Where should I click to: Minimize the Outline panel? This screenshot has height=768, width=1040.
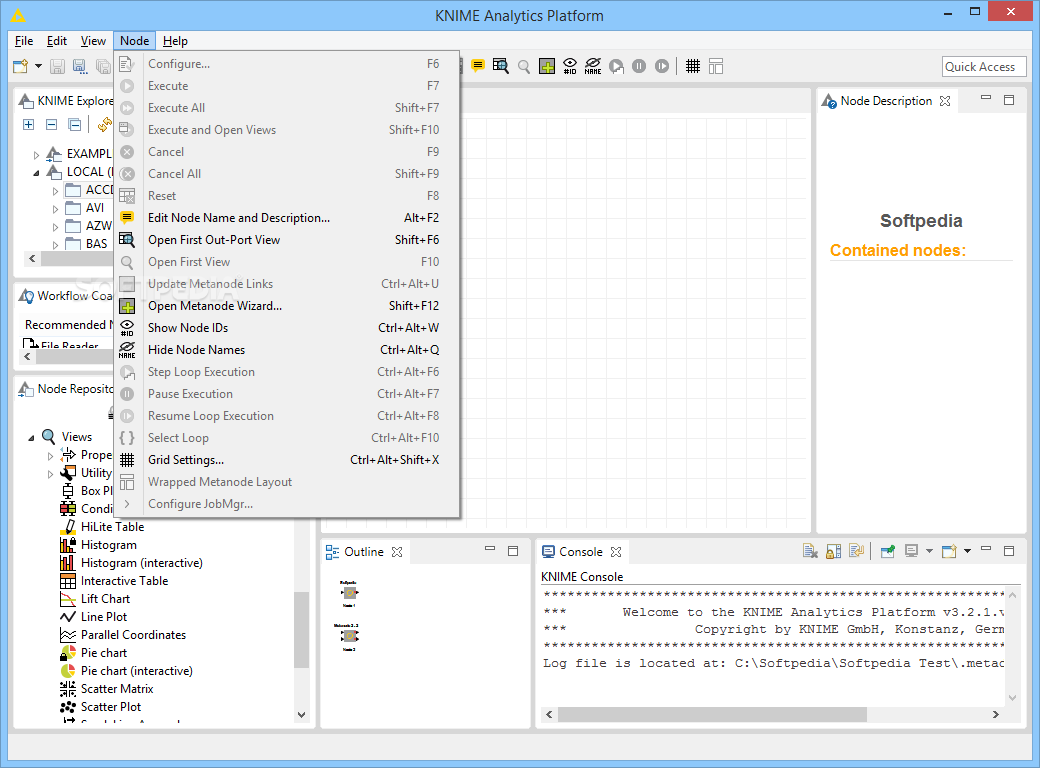point(490,549)
